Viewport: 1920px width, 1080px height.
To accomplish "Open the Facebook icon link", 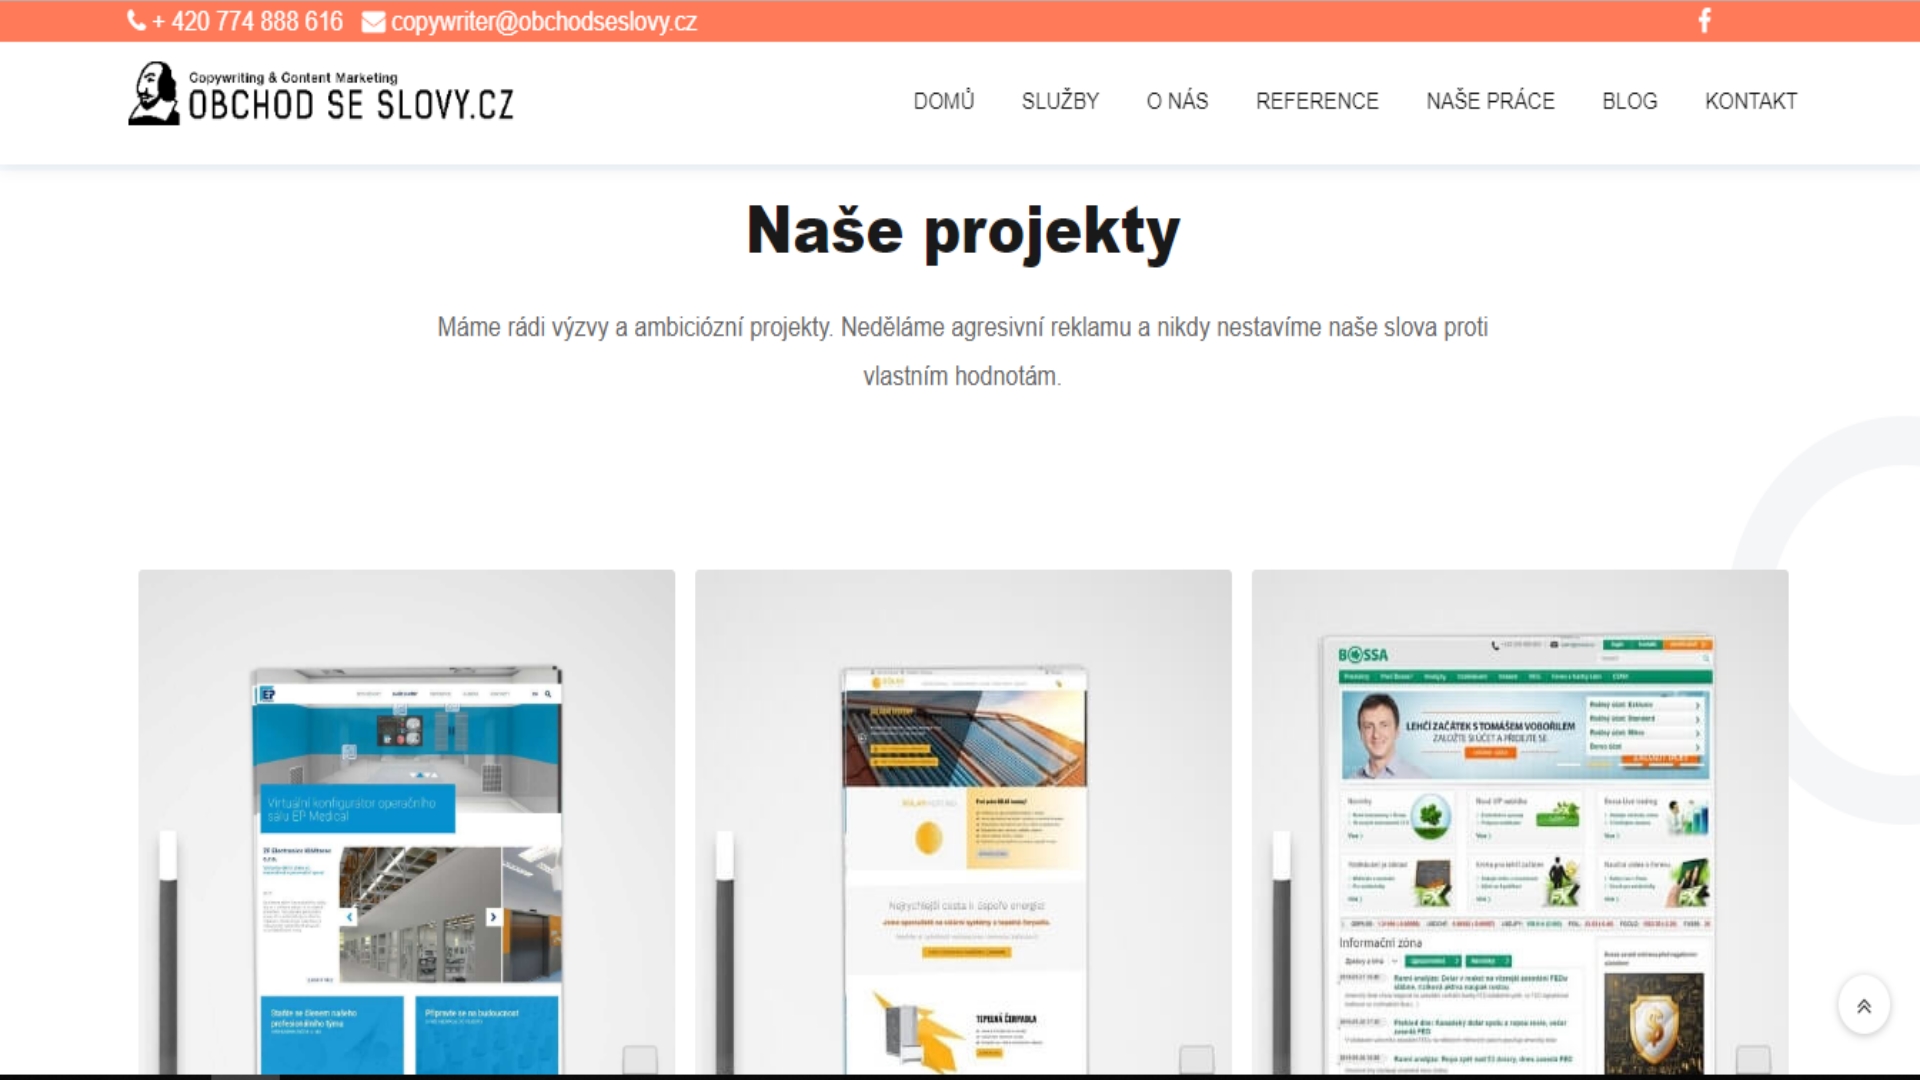I will [x=1705, y=21].
